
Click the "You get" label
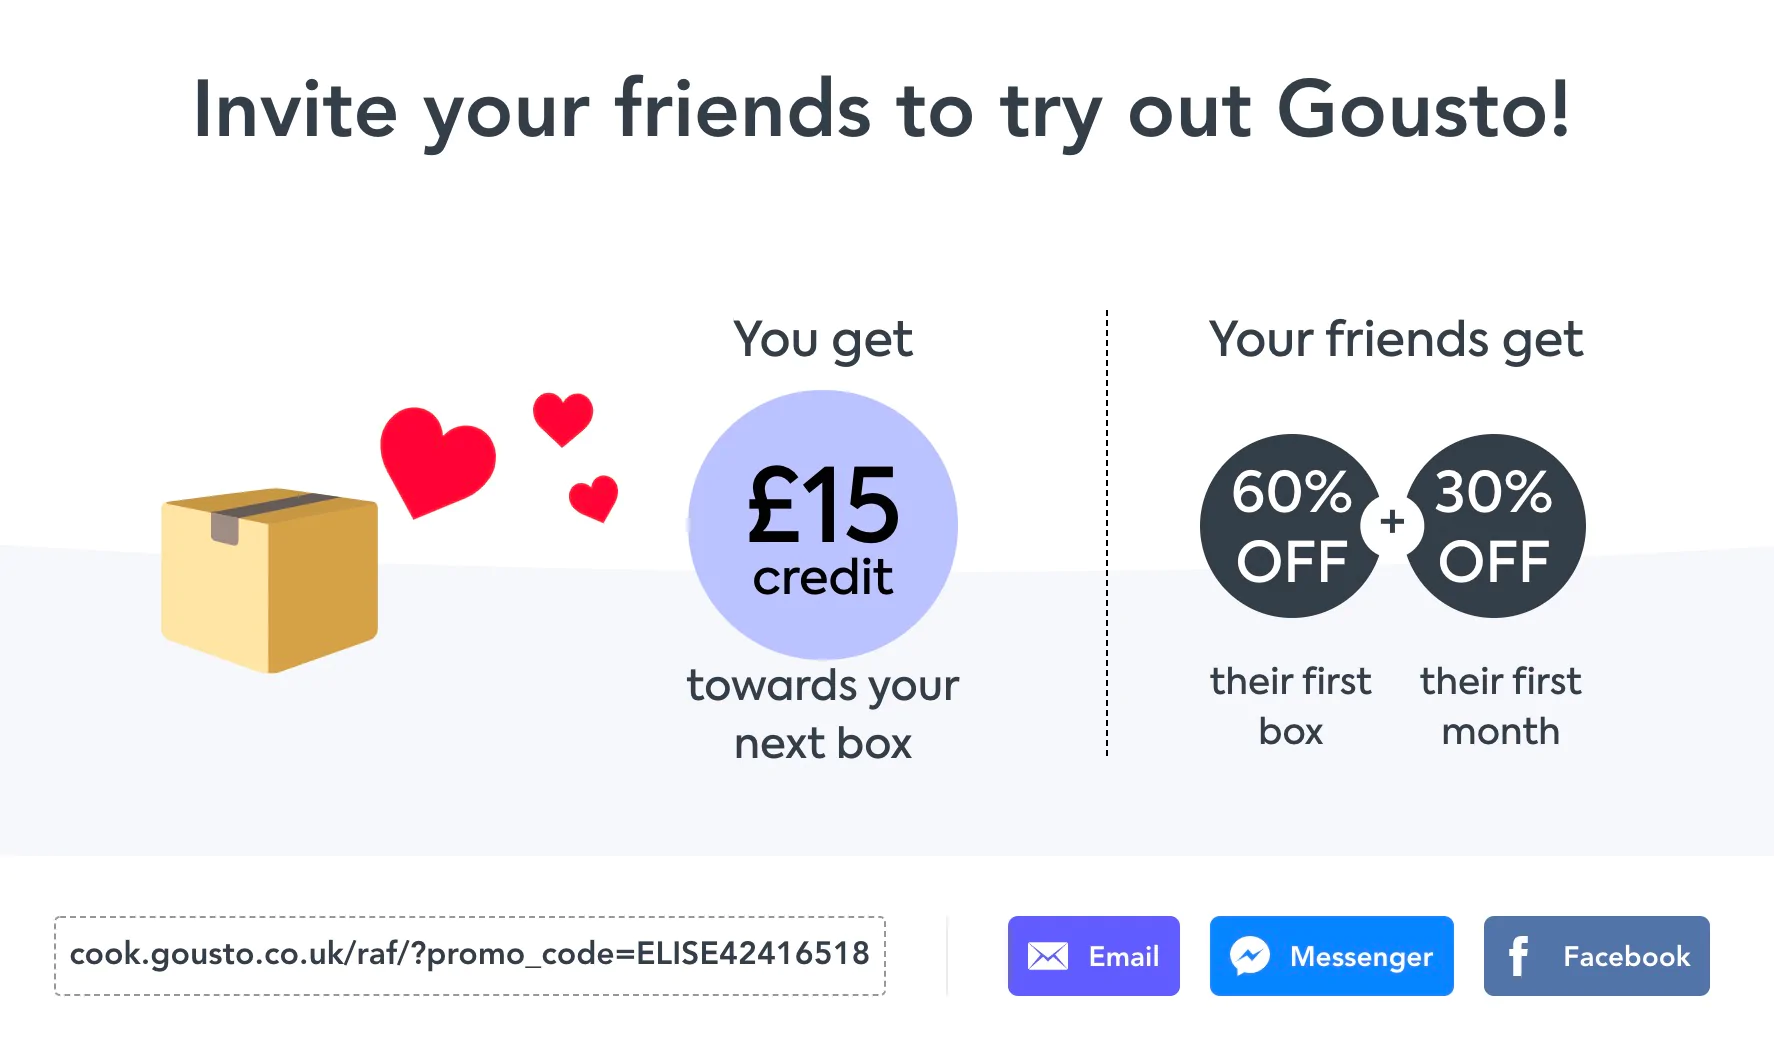(x=822, y=339)
